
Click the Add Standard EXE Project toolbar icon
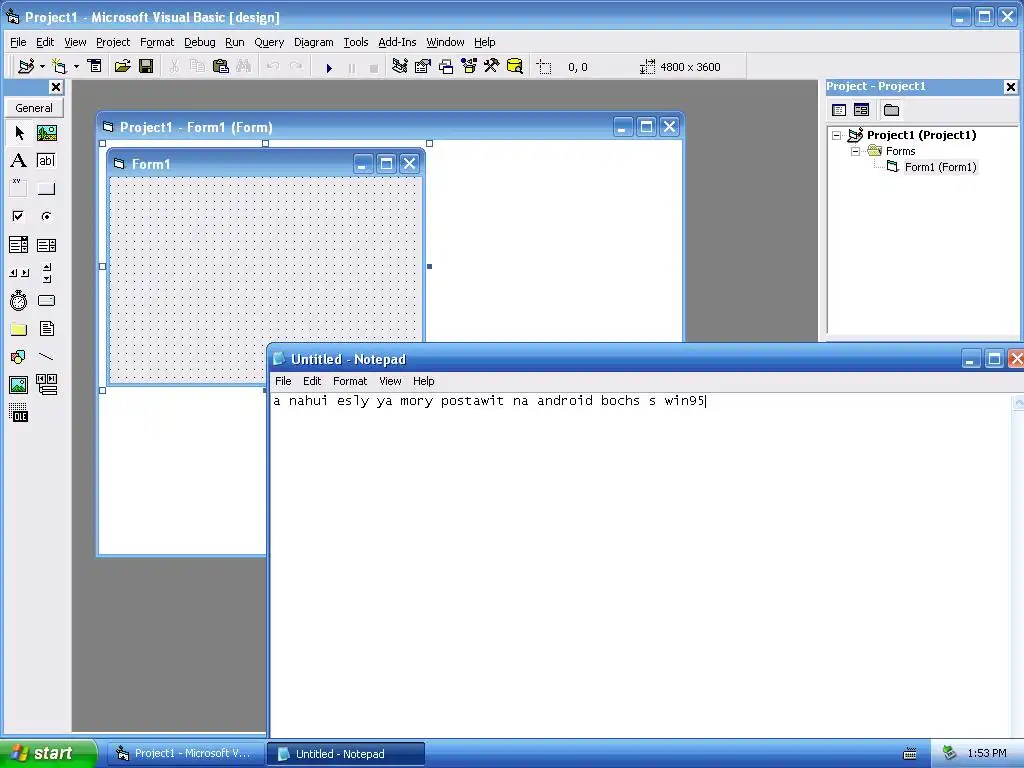pos(26,67)
